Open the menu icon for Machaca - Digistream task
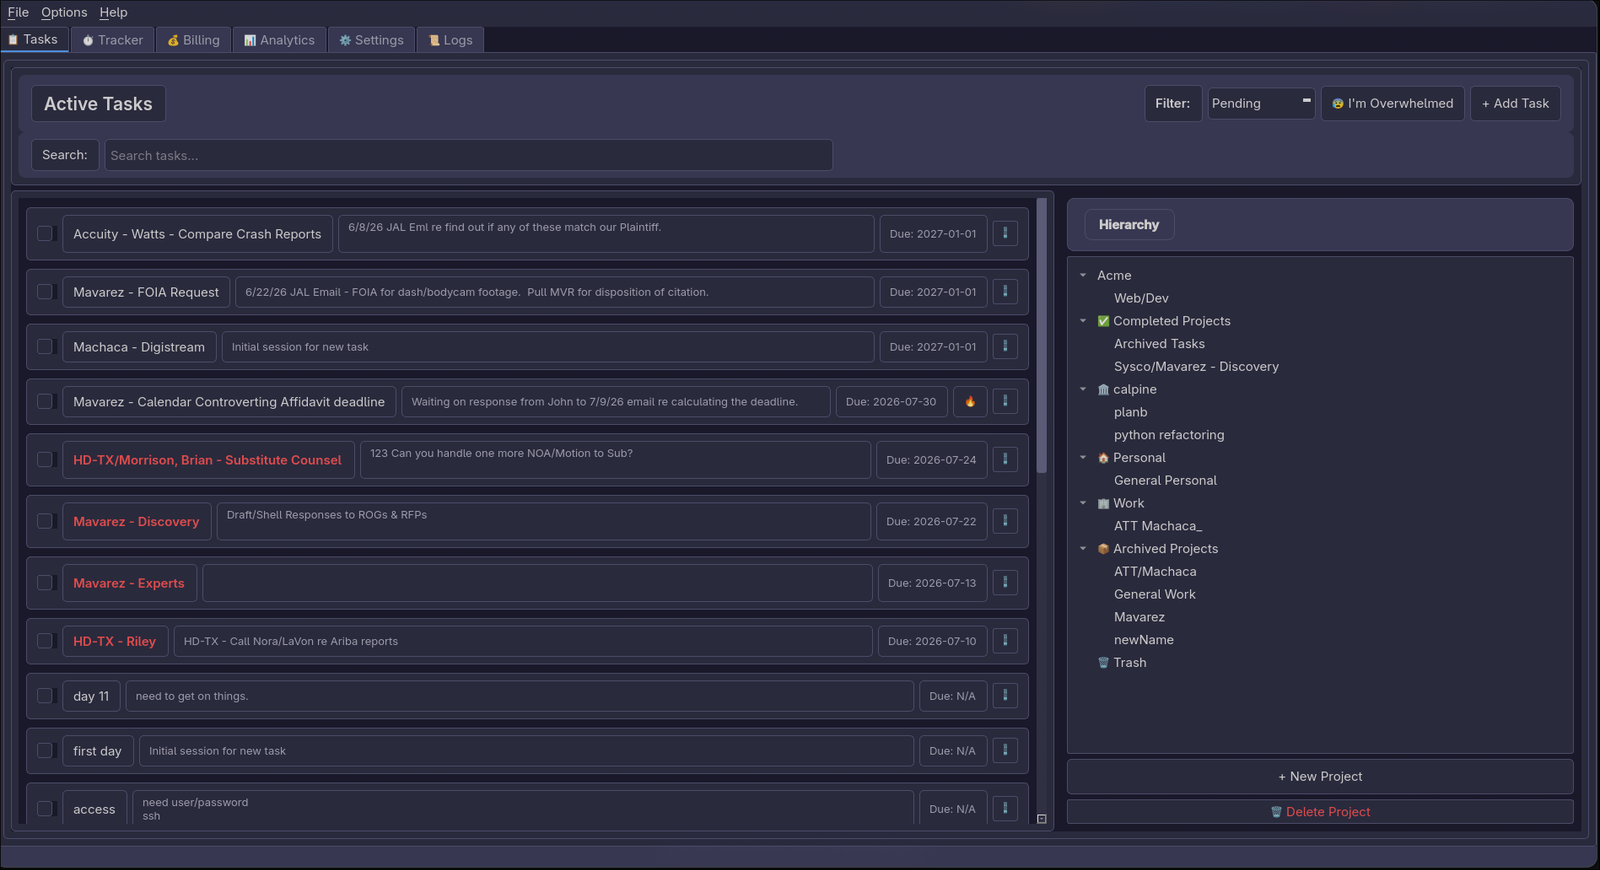Viewport: 1600px width, 870px height. coord(1005,346)
